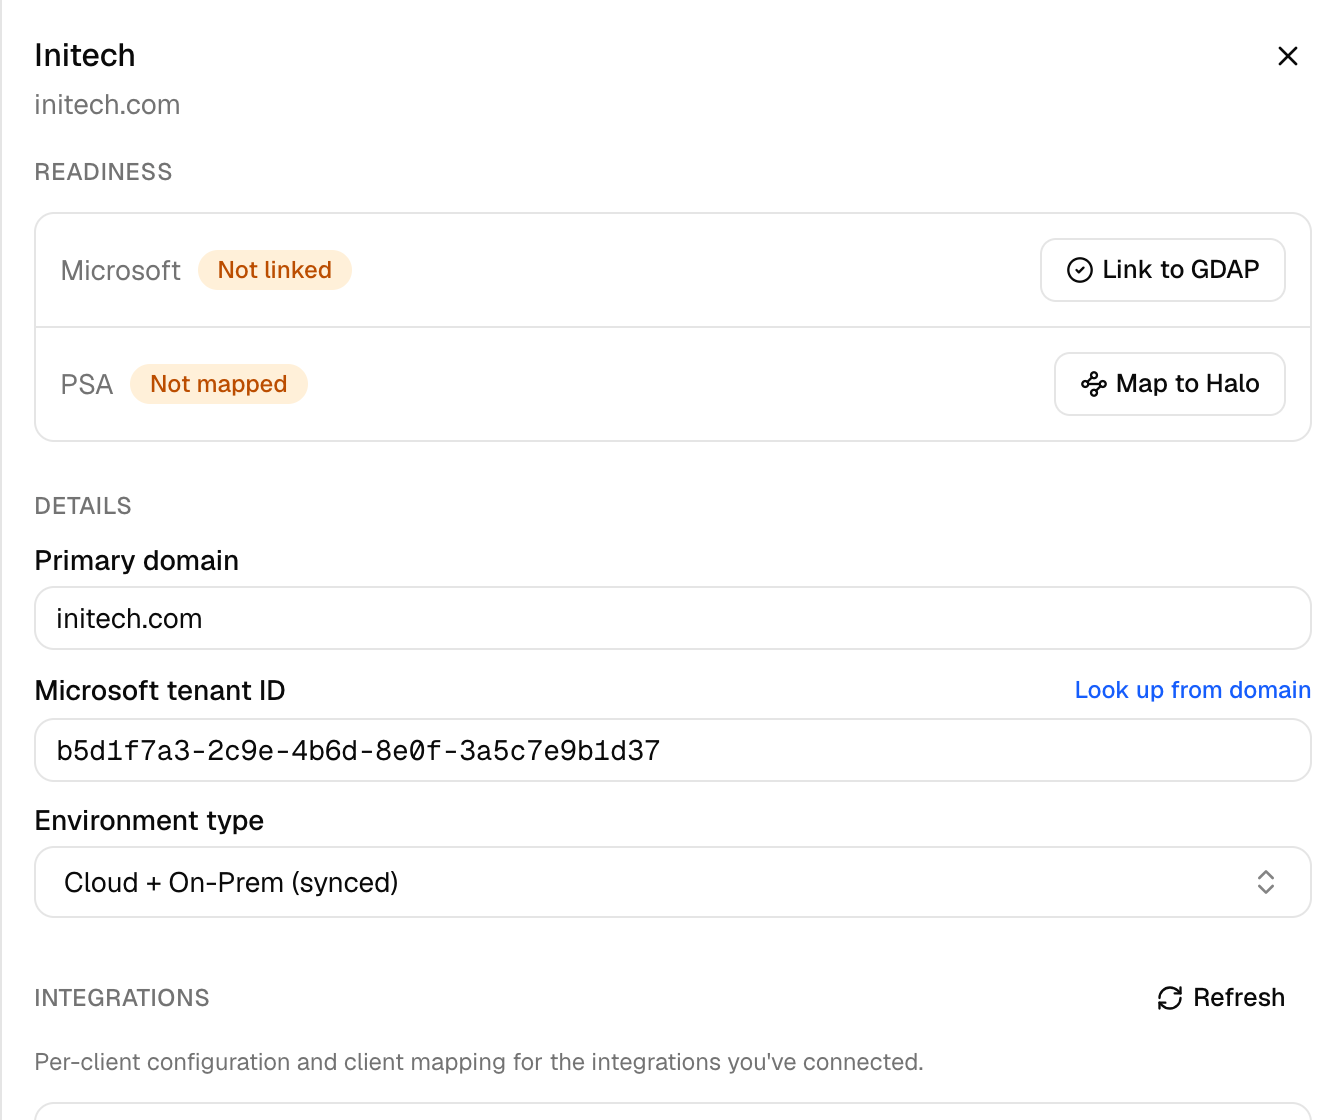Click the Not mapped status badge
This screenshot has width=1344, height=1120.
(218, 384)
